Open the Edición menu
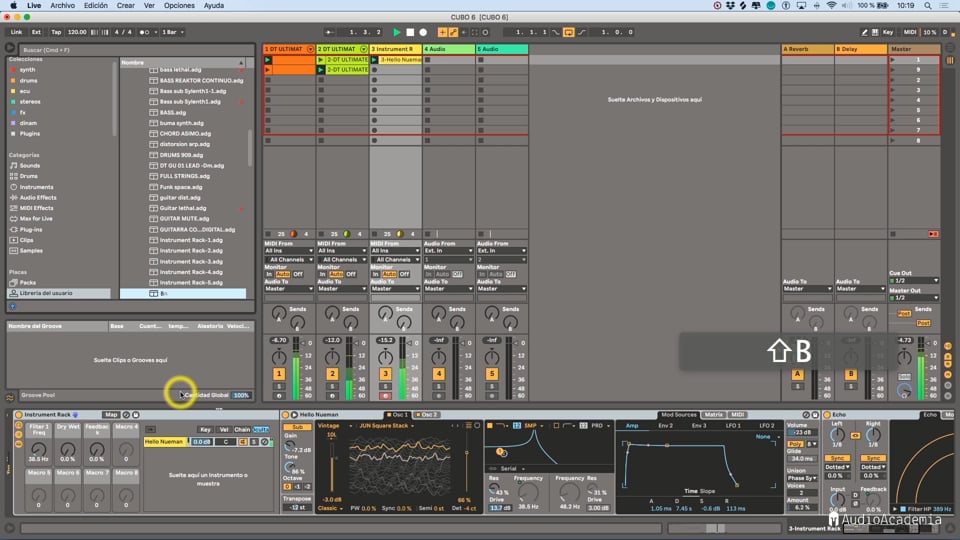960x540 pixels. (96, 6)
